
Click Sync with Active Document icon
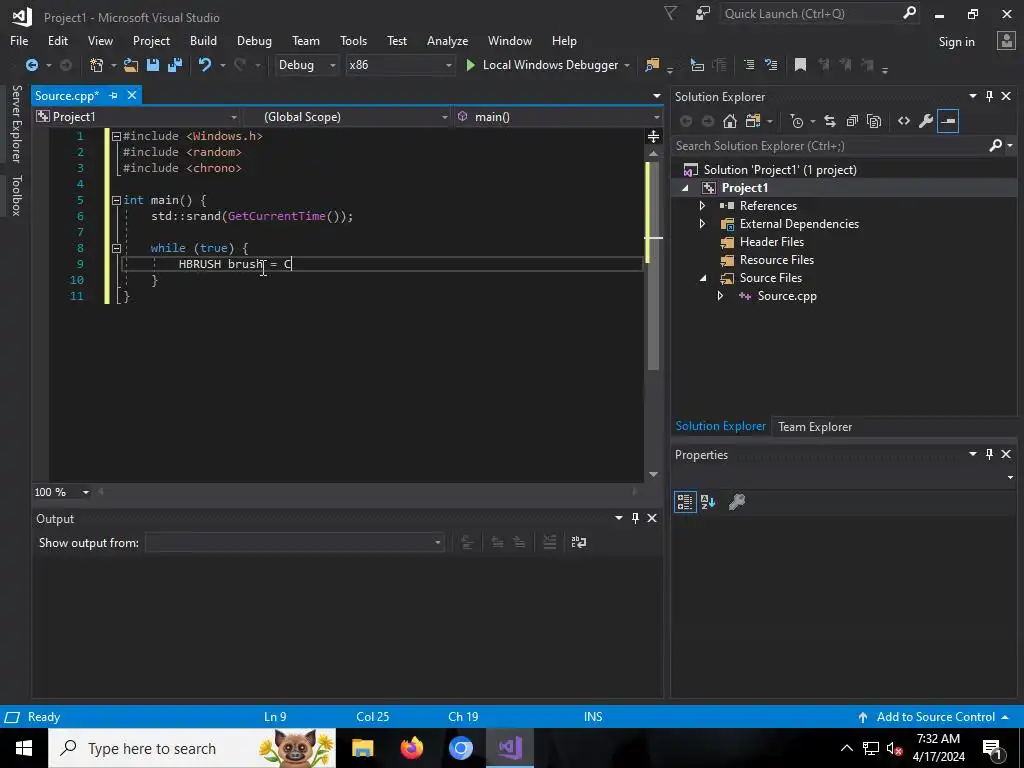(x=829, y=121)
